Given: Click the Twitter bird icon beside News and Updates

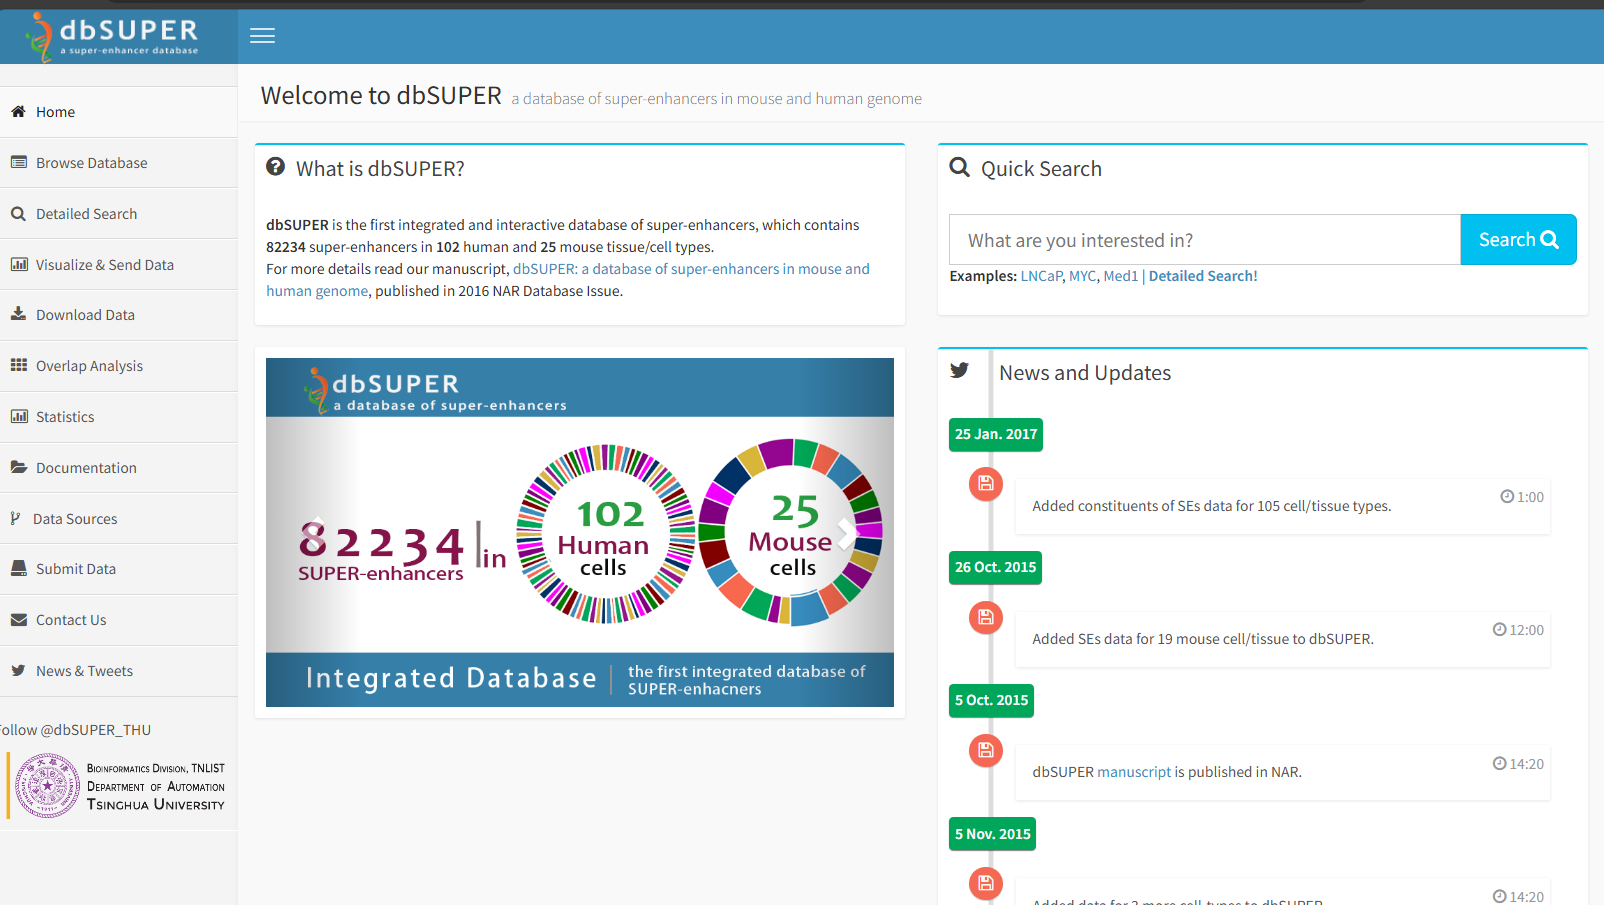Looking at the screenshot, I should [960, 371].
